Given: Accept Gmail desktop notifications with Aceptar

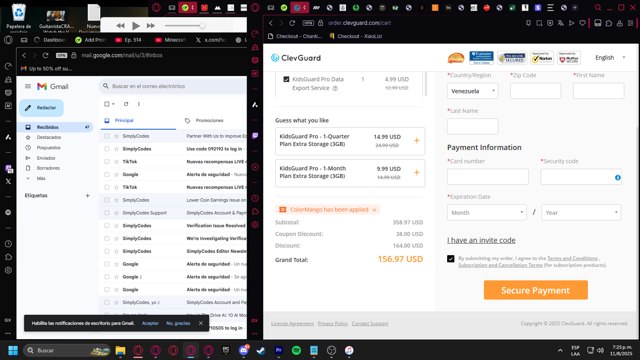Looking at the screenshot, I should [150, 323].
